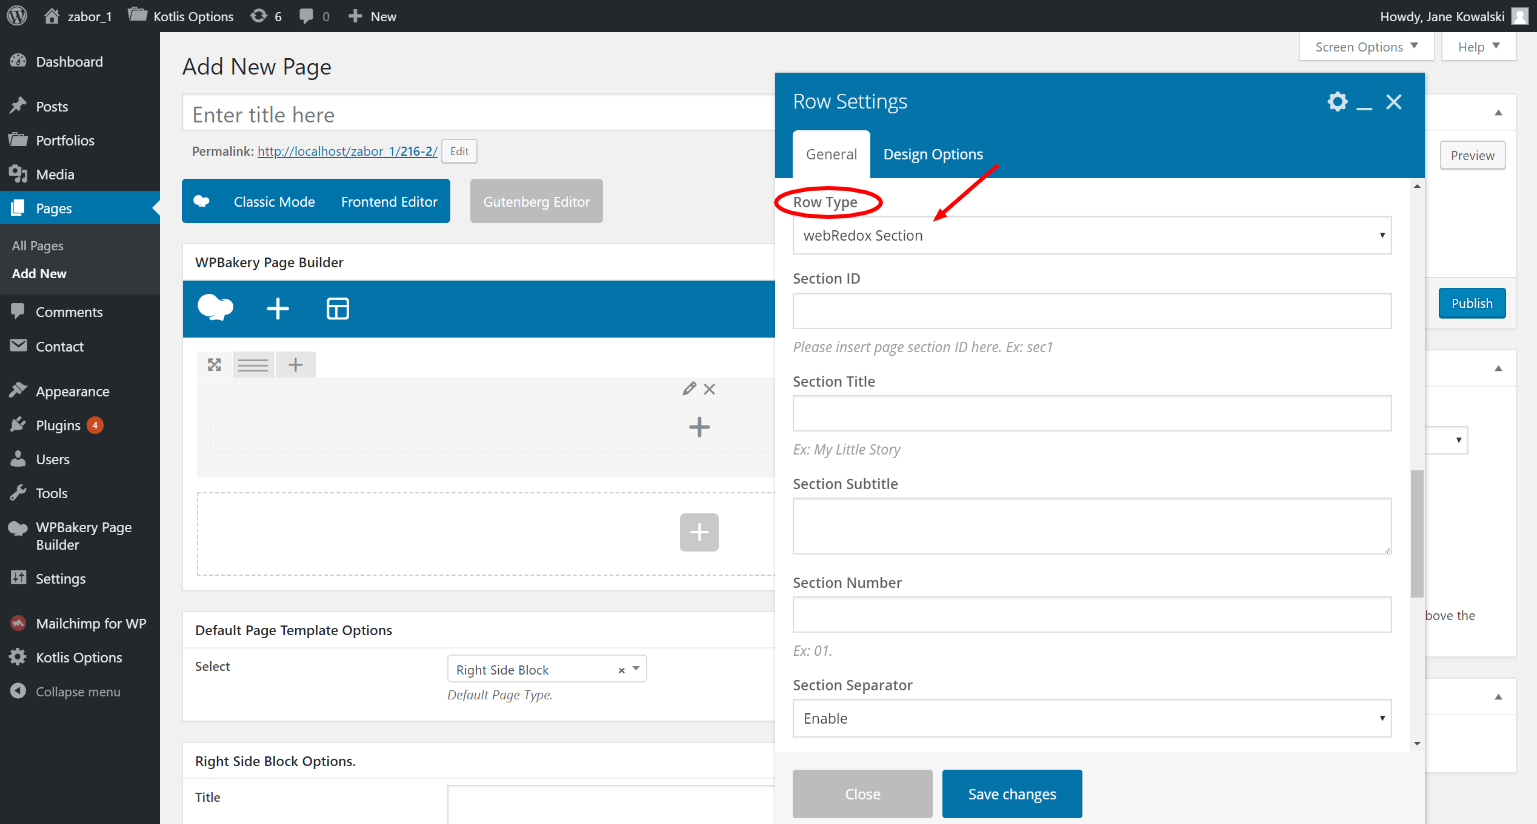Viewport: 1537px width, 824px height.
Task: Click the Add Element plus icon in WPBakery toolbar
Action: pos(278,309)
